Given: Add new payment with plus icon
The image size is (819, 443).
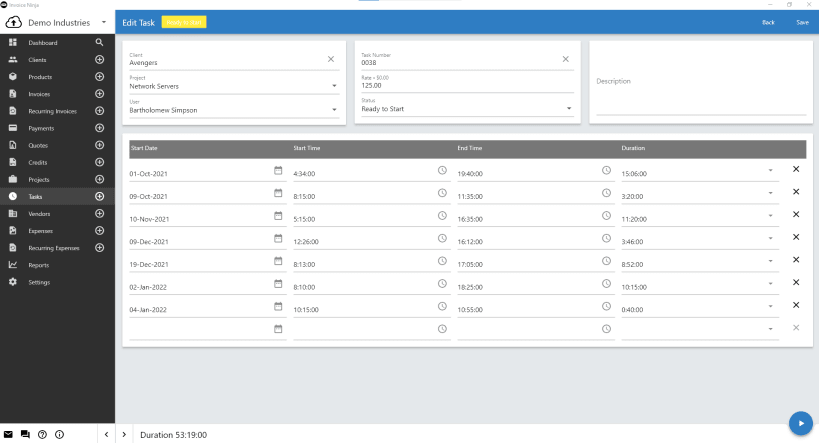Looking at the screenshot, I should 99,128.
